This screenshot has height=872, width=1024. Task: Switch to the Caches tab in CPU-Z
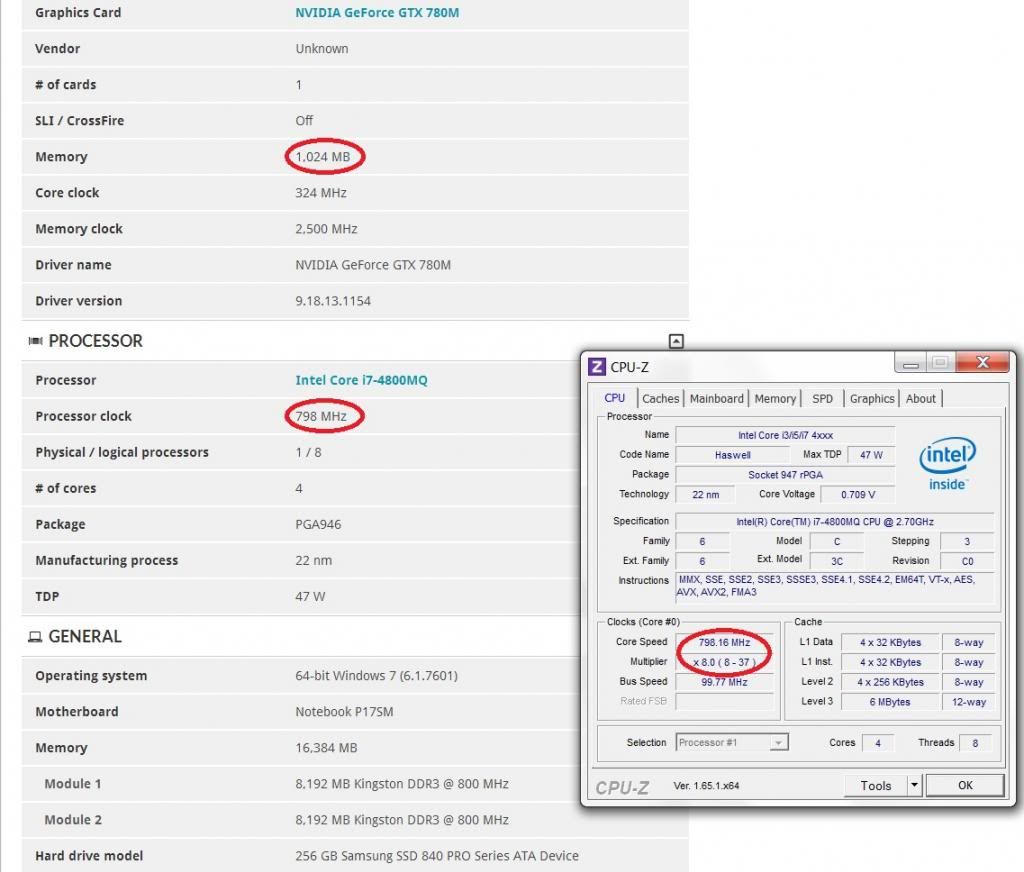click(660, 398)
